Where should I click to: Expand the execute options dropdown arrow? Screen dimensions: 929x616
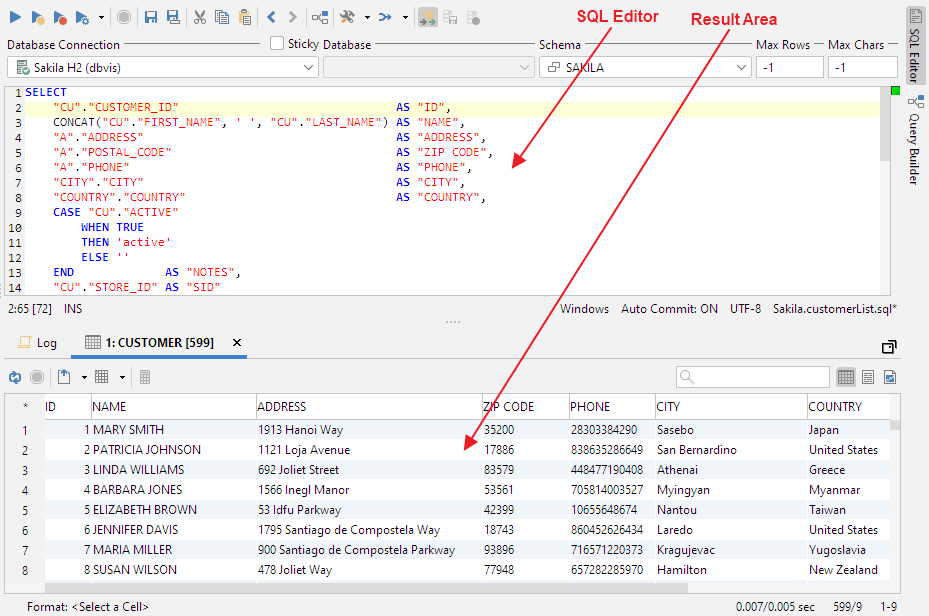coord(101,17)
